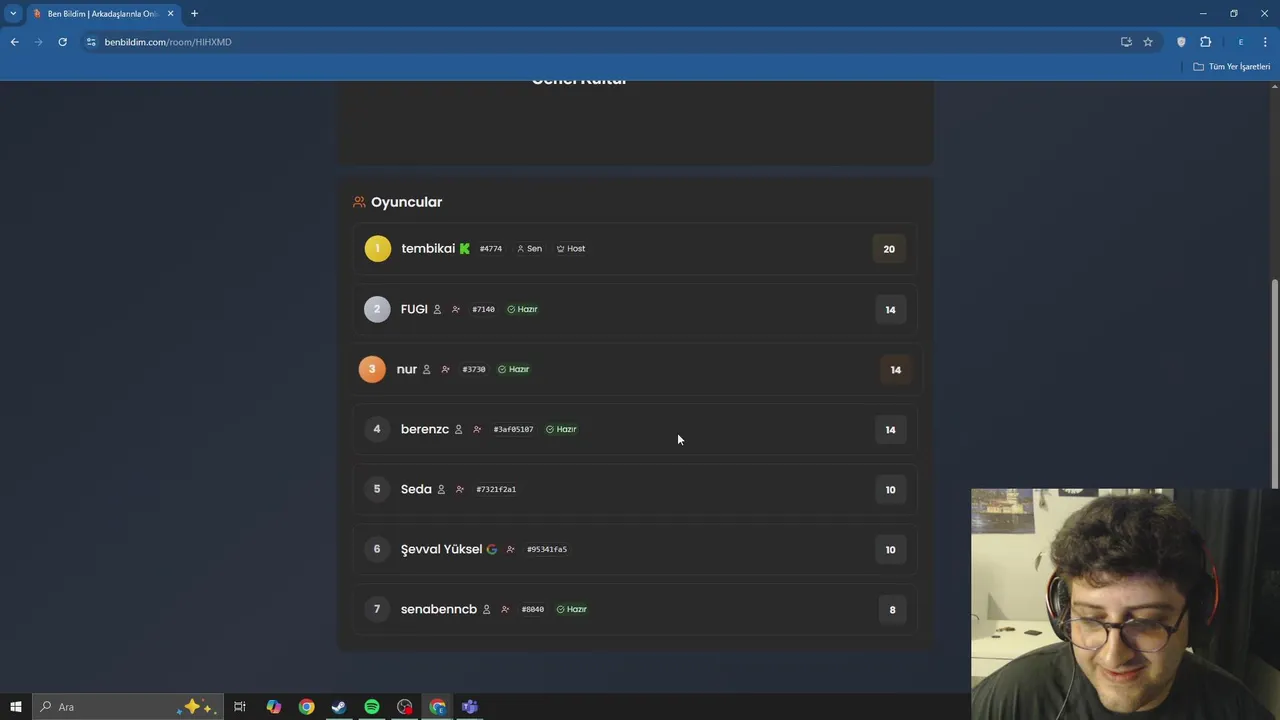
Task: Click the person icon beside FUGI
Action: tap(437, 309)
